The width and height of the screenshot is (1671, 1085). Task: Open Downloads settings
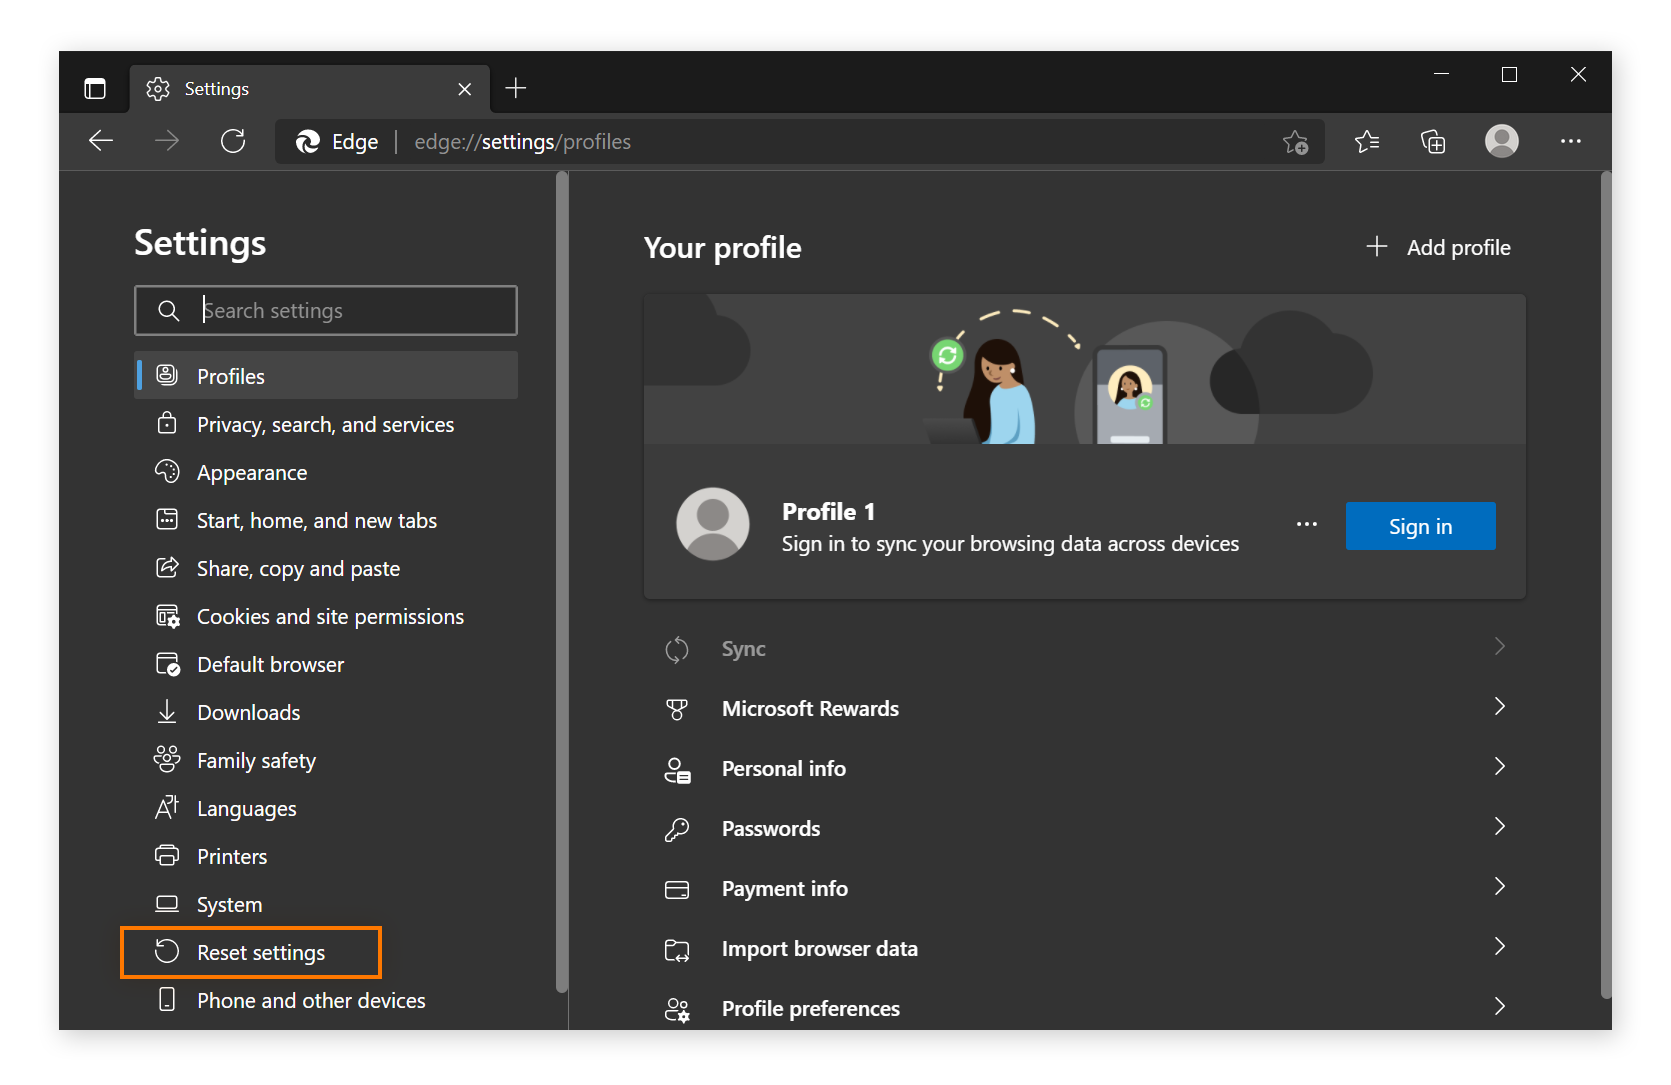(326, 712)
